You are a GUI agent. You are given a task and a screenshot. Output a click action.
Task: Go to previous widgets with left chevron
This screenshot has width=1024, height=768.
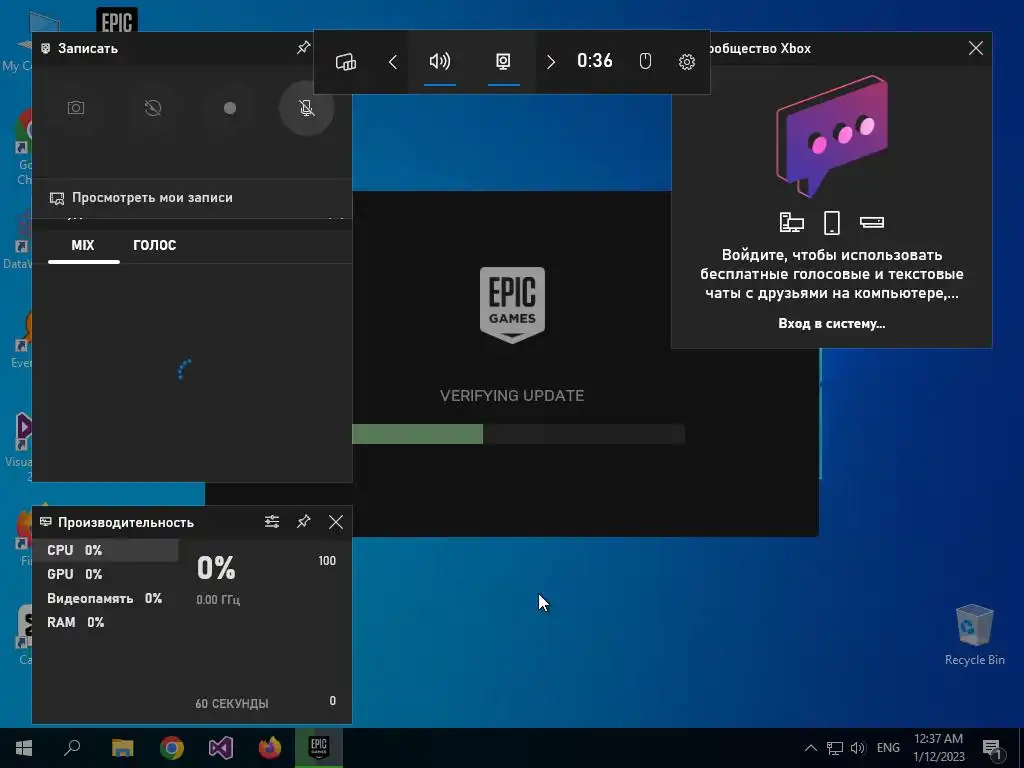[392, 62]
